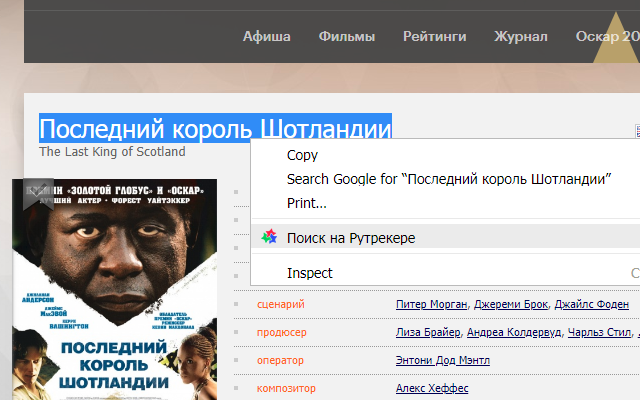Click the продюсер label

[282, 333]
